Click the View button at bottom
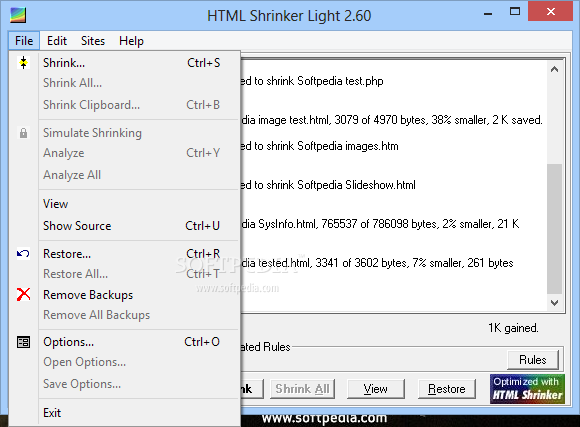The width and height of the screenshot is (580, 427). tap(375, 389)
